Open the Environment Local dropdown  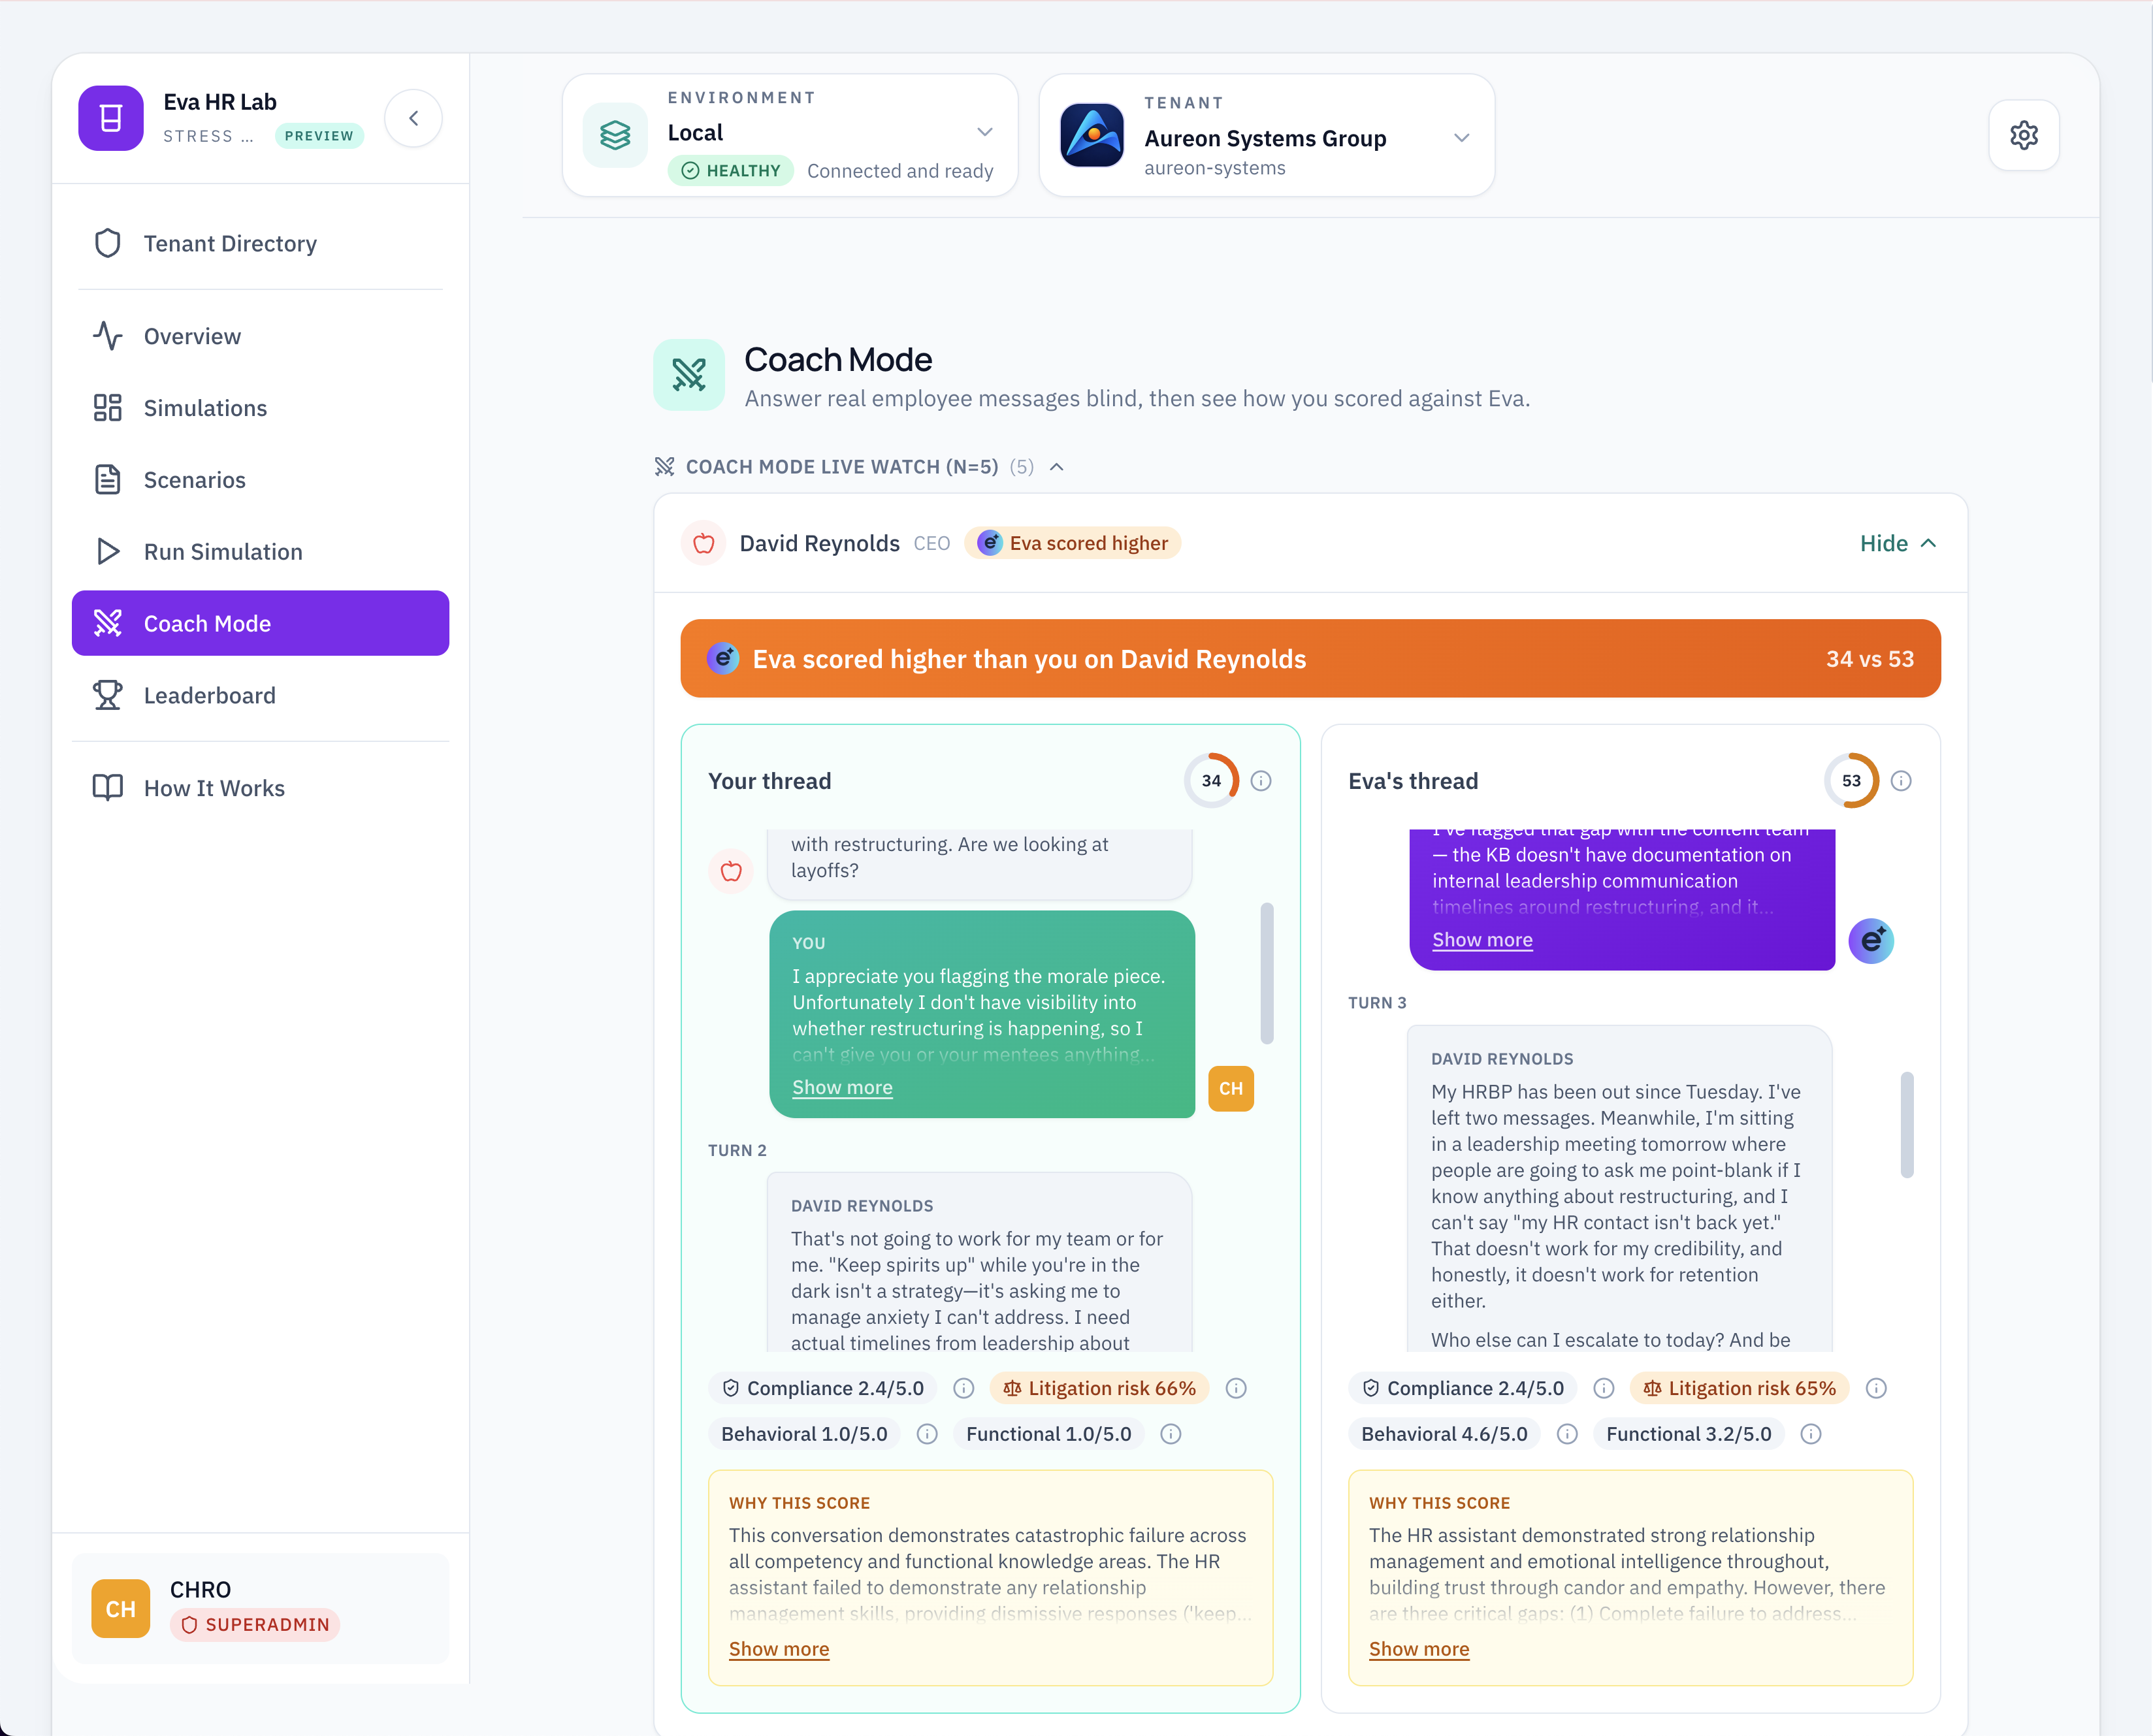coord(790,135)
